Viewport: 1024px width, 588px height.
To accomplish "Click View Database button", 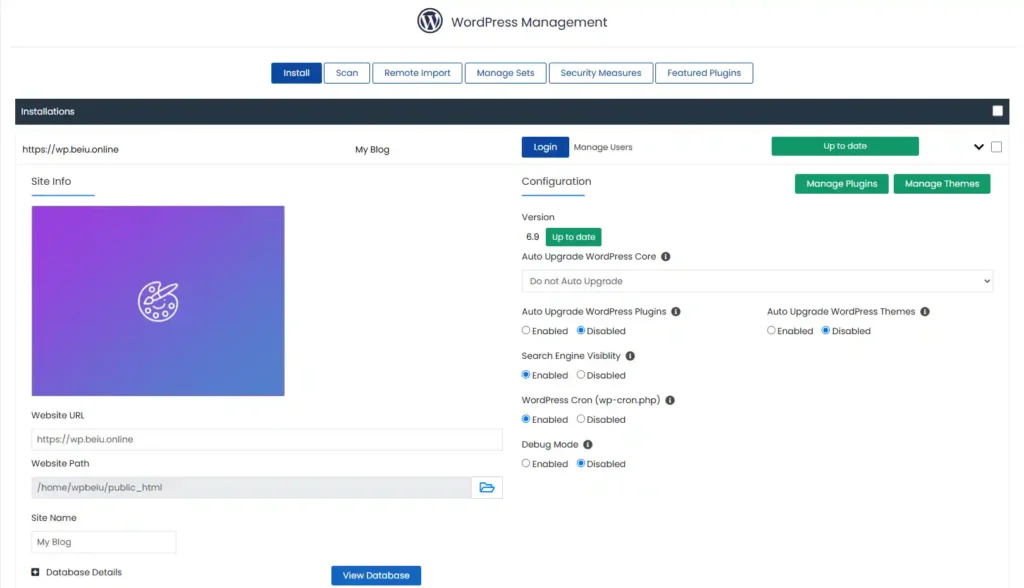I will 376,576.
